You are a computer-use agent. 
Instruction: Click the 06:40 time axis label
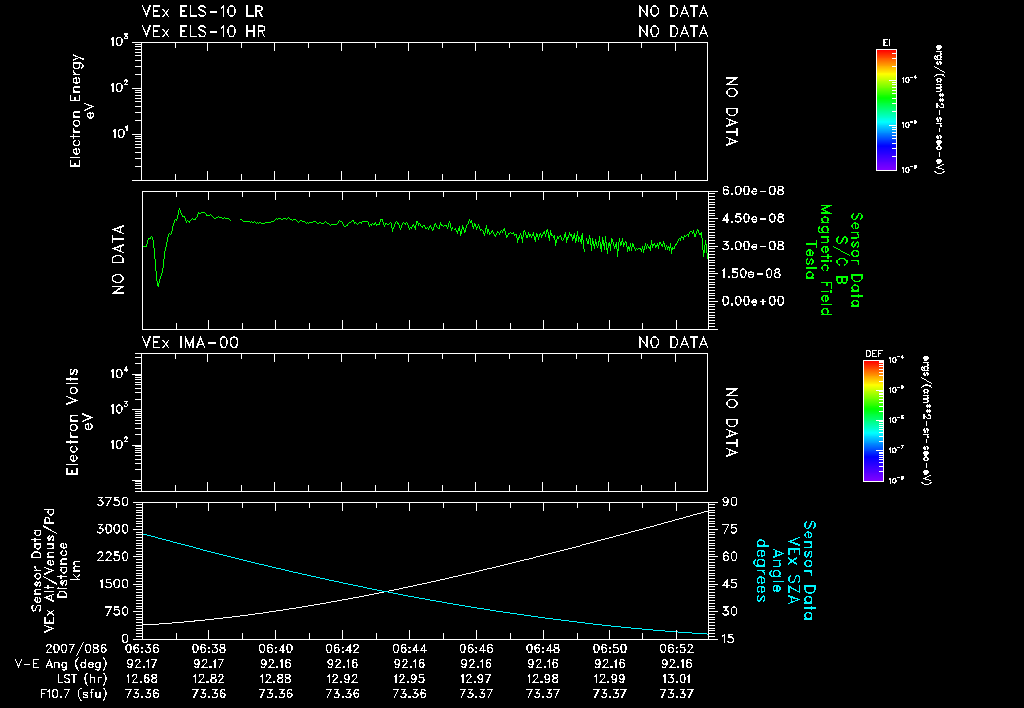tap(276, 649)
